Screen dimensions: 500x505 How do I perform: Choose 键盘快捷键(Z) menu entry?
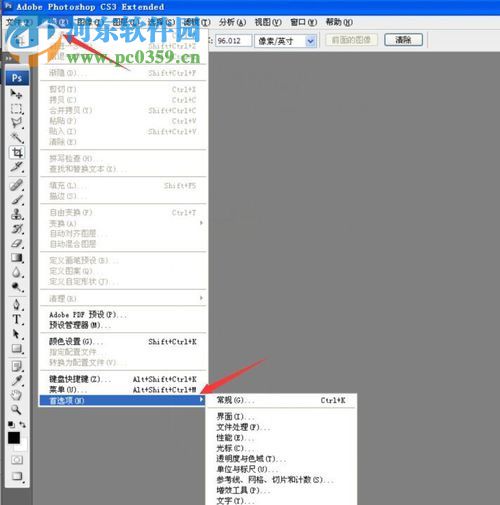123,379
